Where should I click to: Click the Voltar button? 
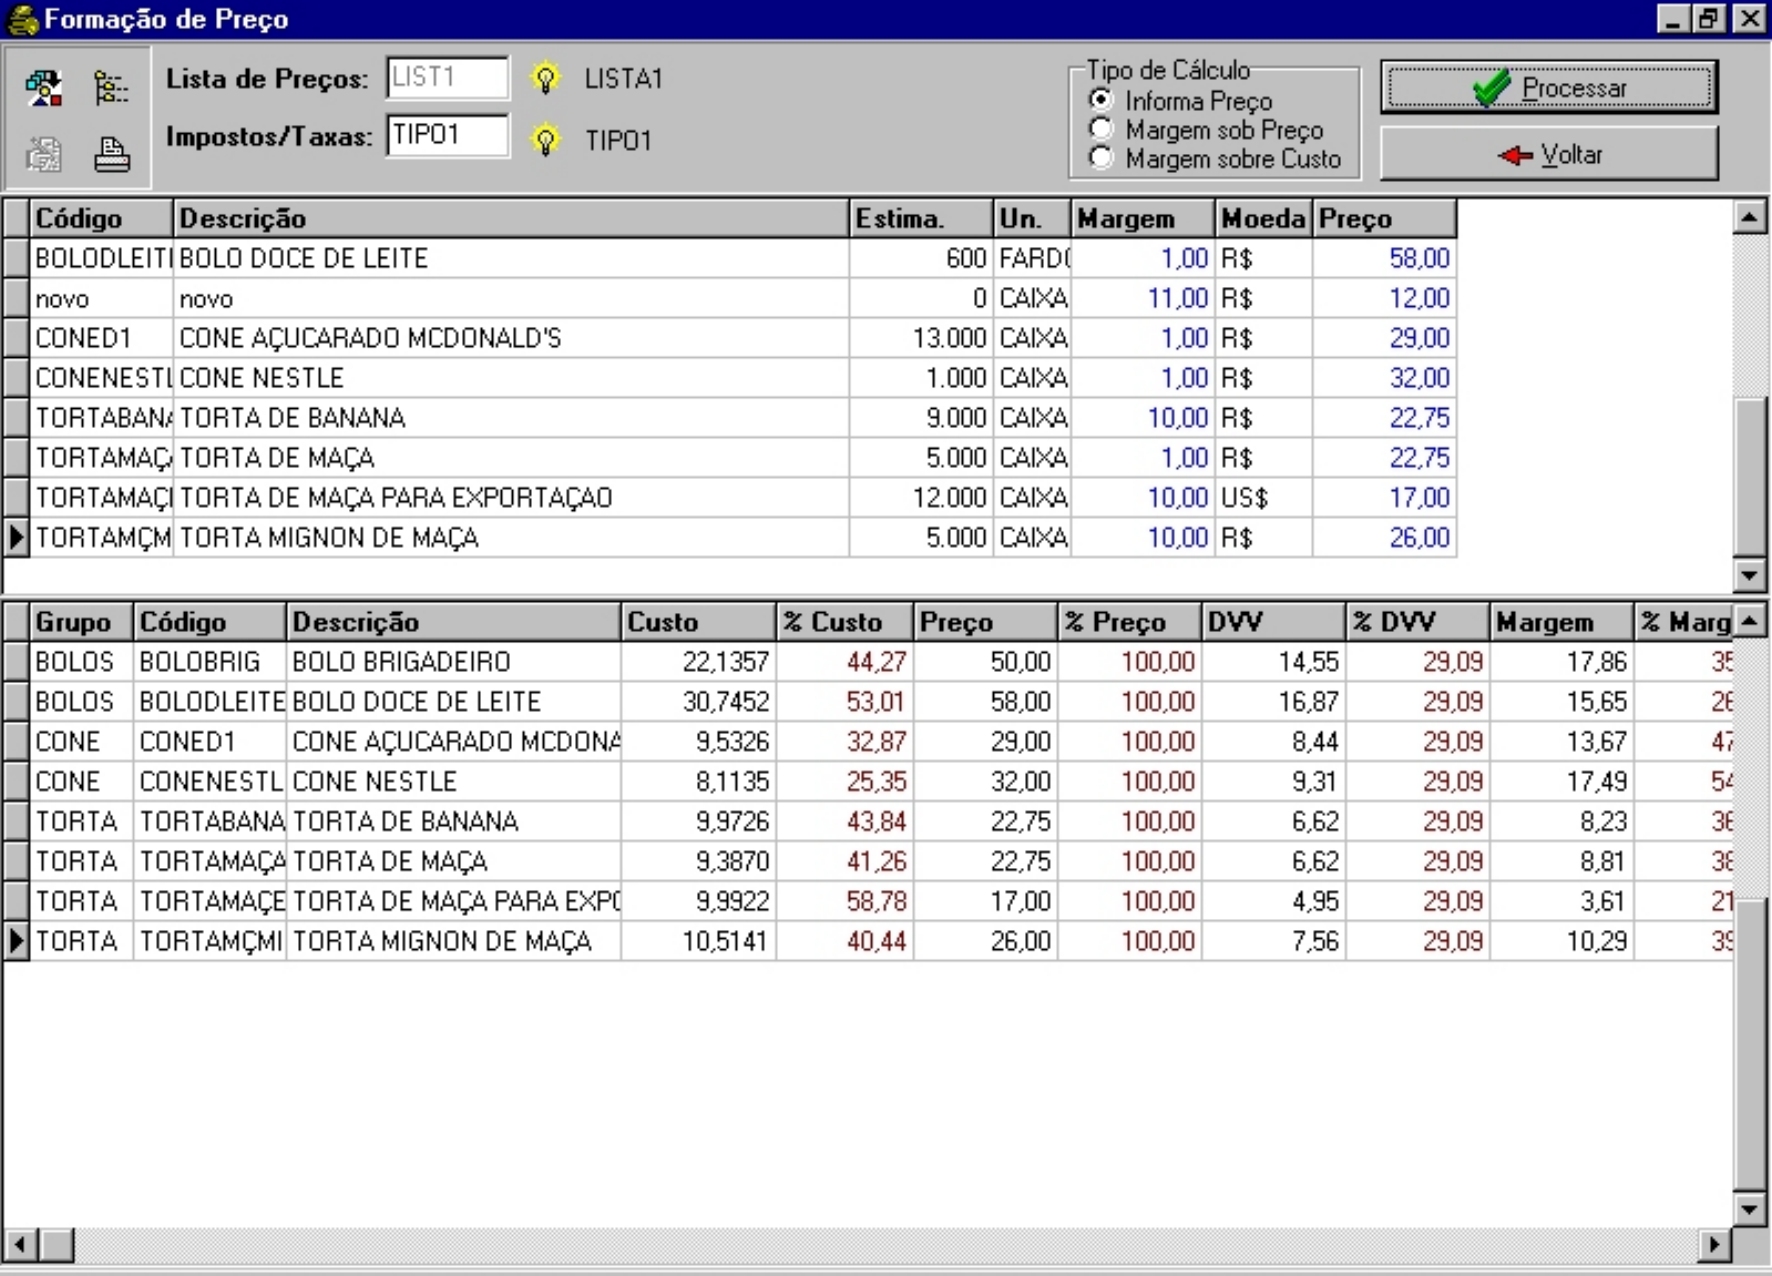[x=1549, y=155]
